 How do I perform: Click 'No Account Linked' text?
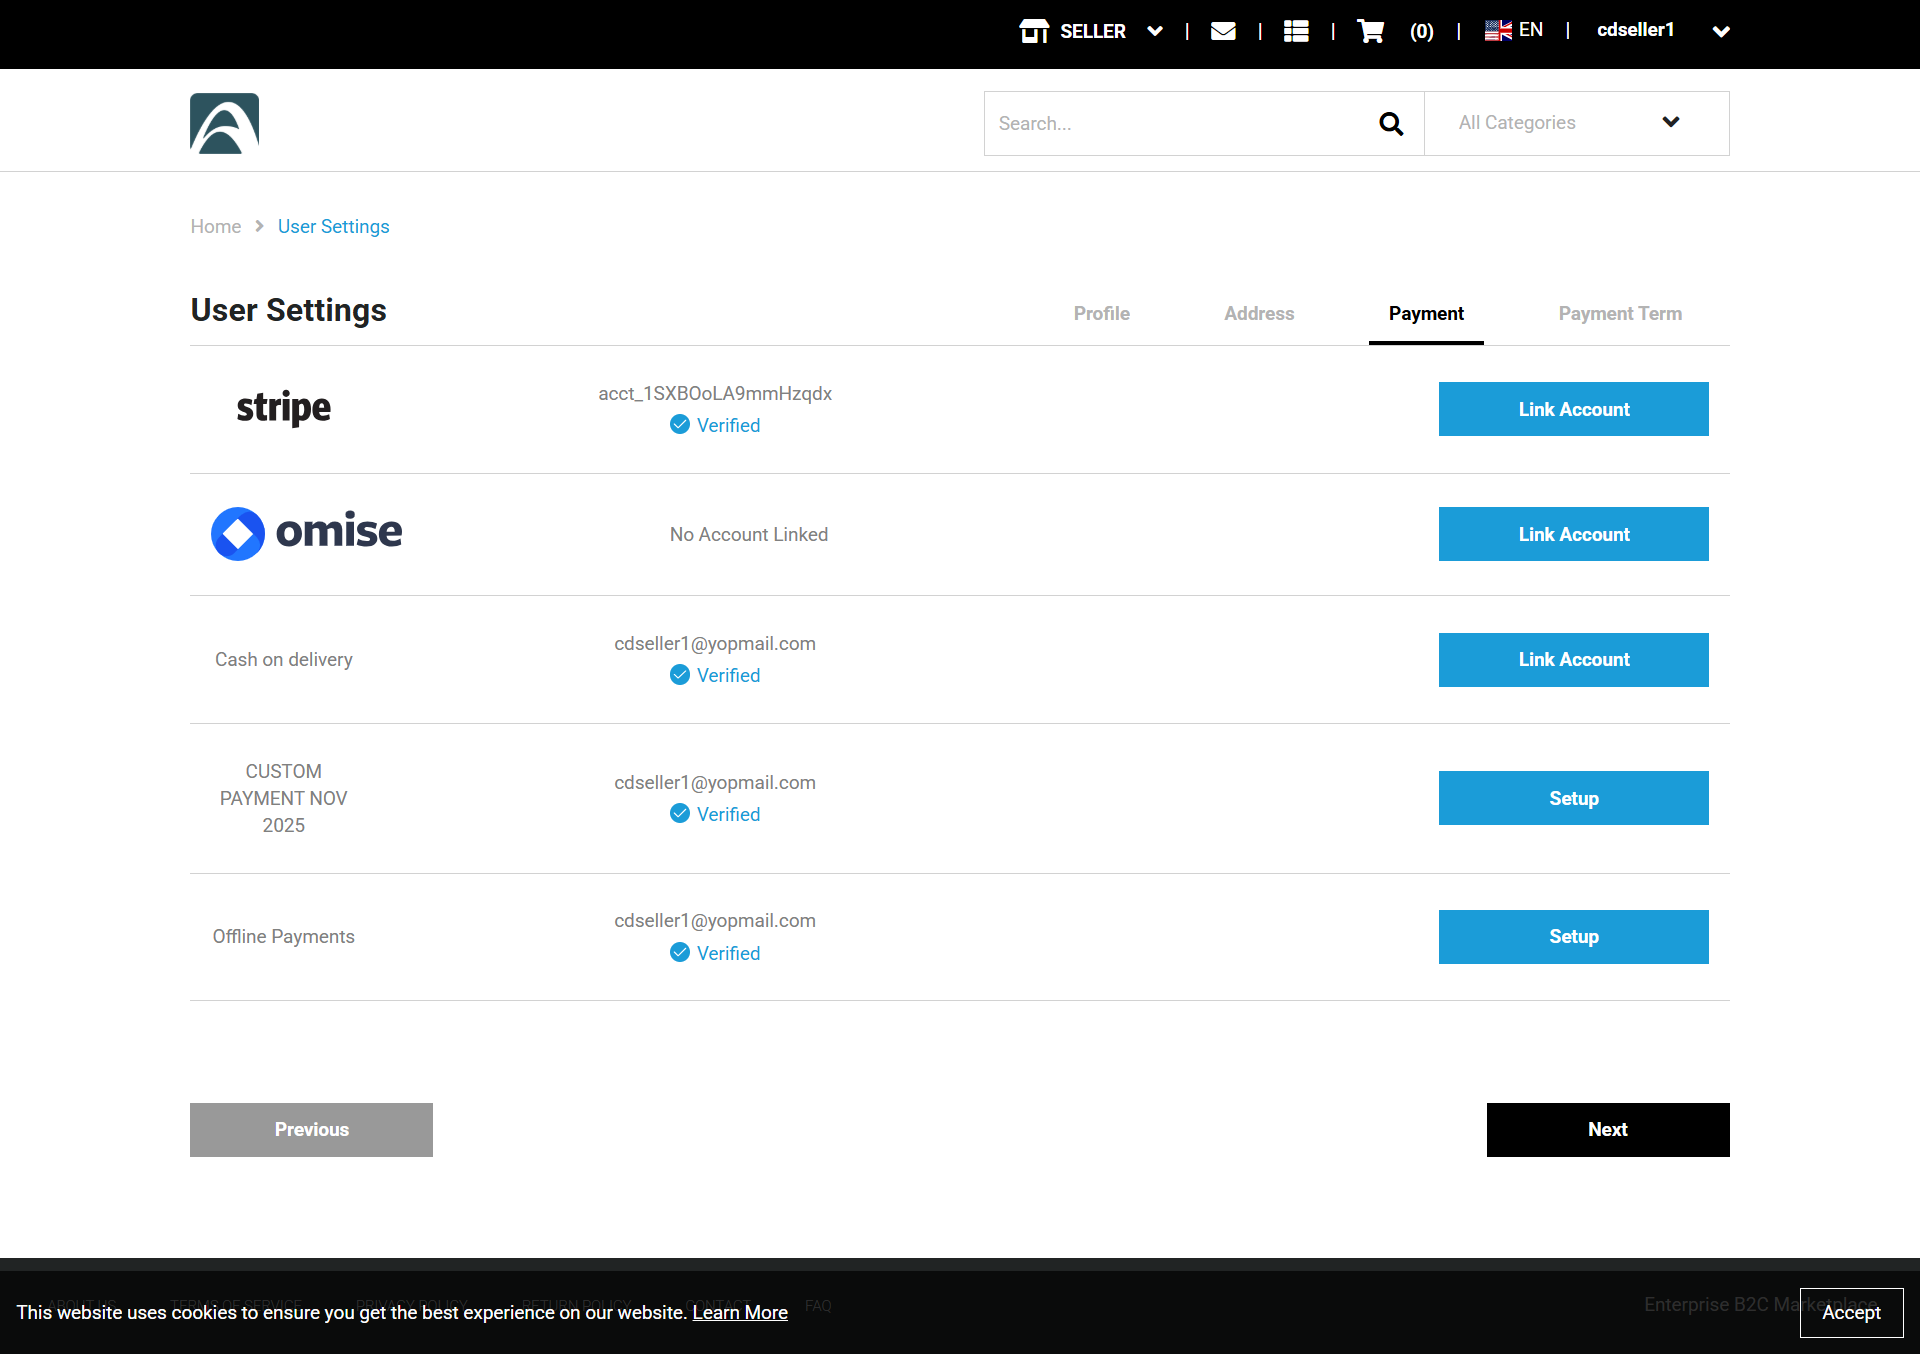coord(749,534)
